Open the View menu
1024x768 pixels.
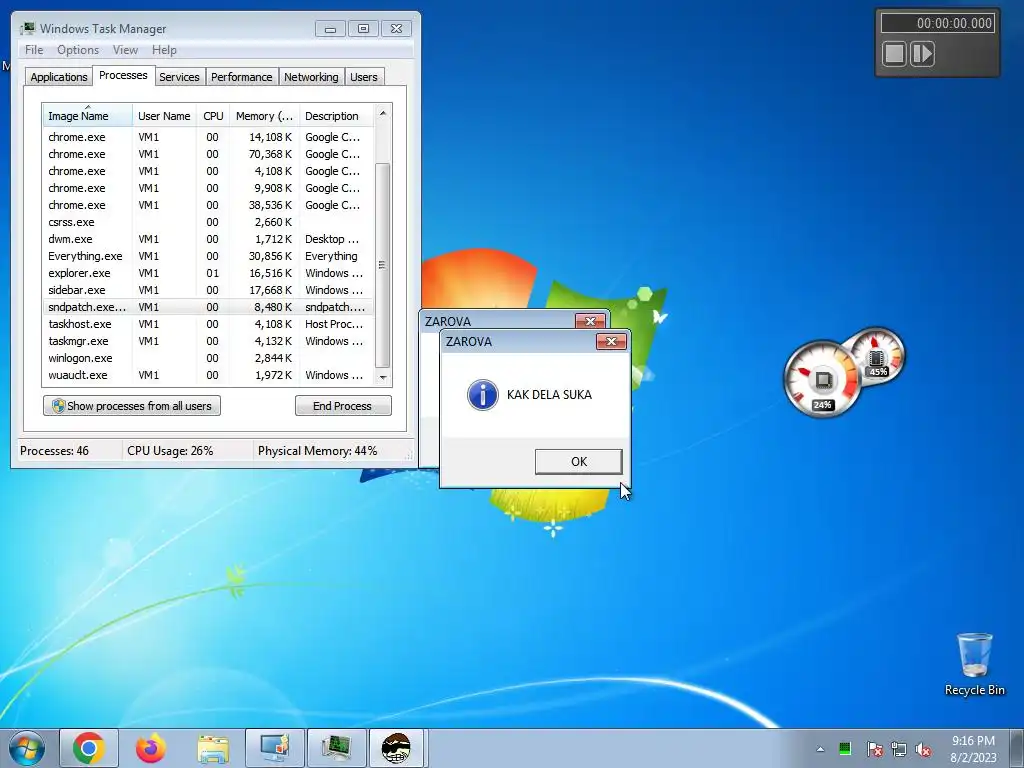point(125,50)
